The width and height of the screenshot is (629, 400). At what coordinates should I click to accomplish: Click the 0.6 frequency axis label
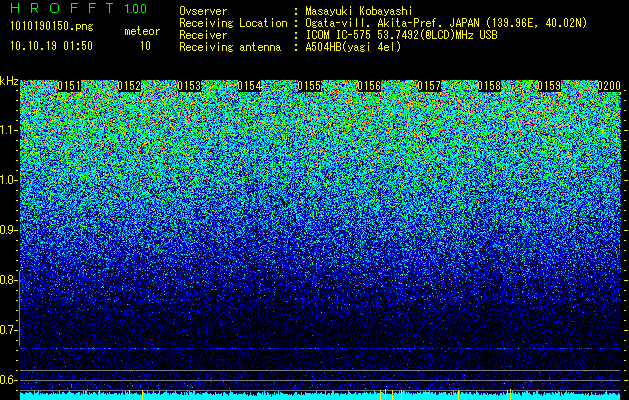point(8,380)
